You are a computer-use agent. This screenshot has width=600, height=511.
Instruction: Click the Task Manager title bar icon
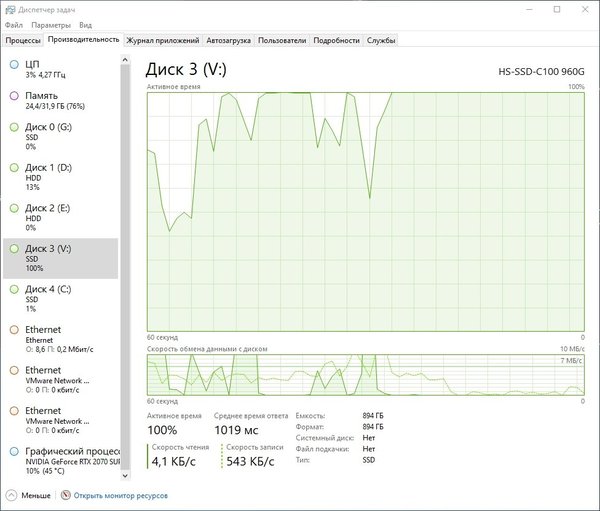pos(10,10)
